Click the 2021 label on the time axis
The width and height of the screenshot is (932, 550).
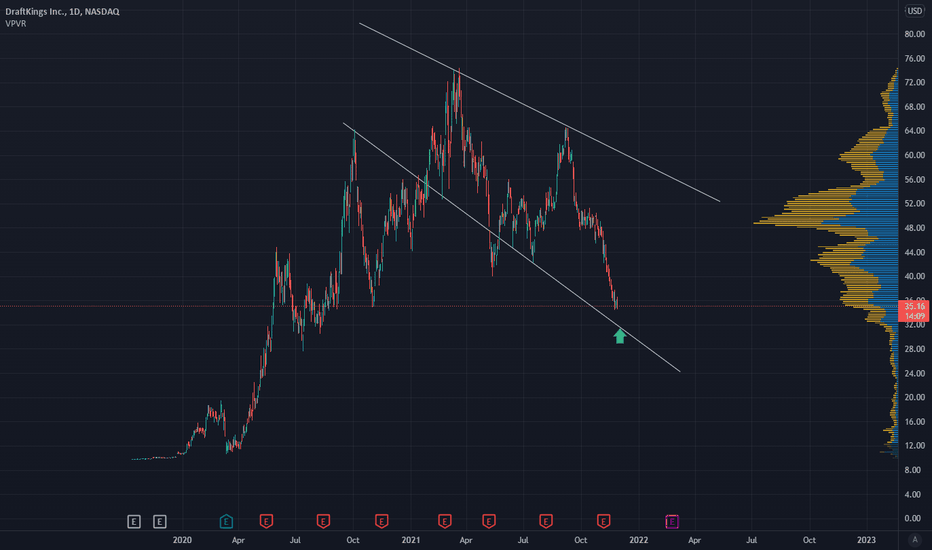410,540
